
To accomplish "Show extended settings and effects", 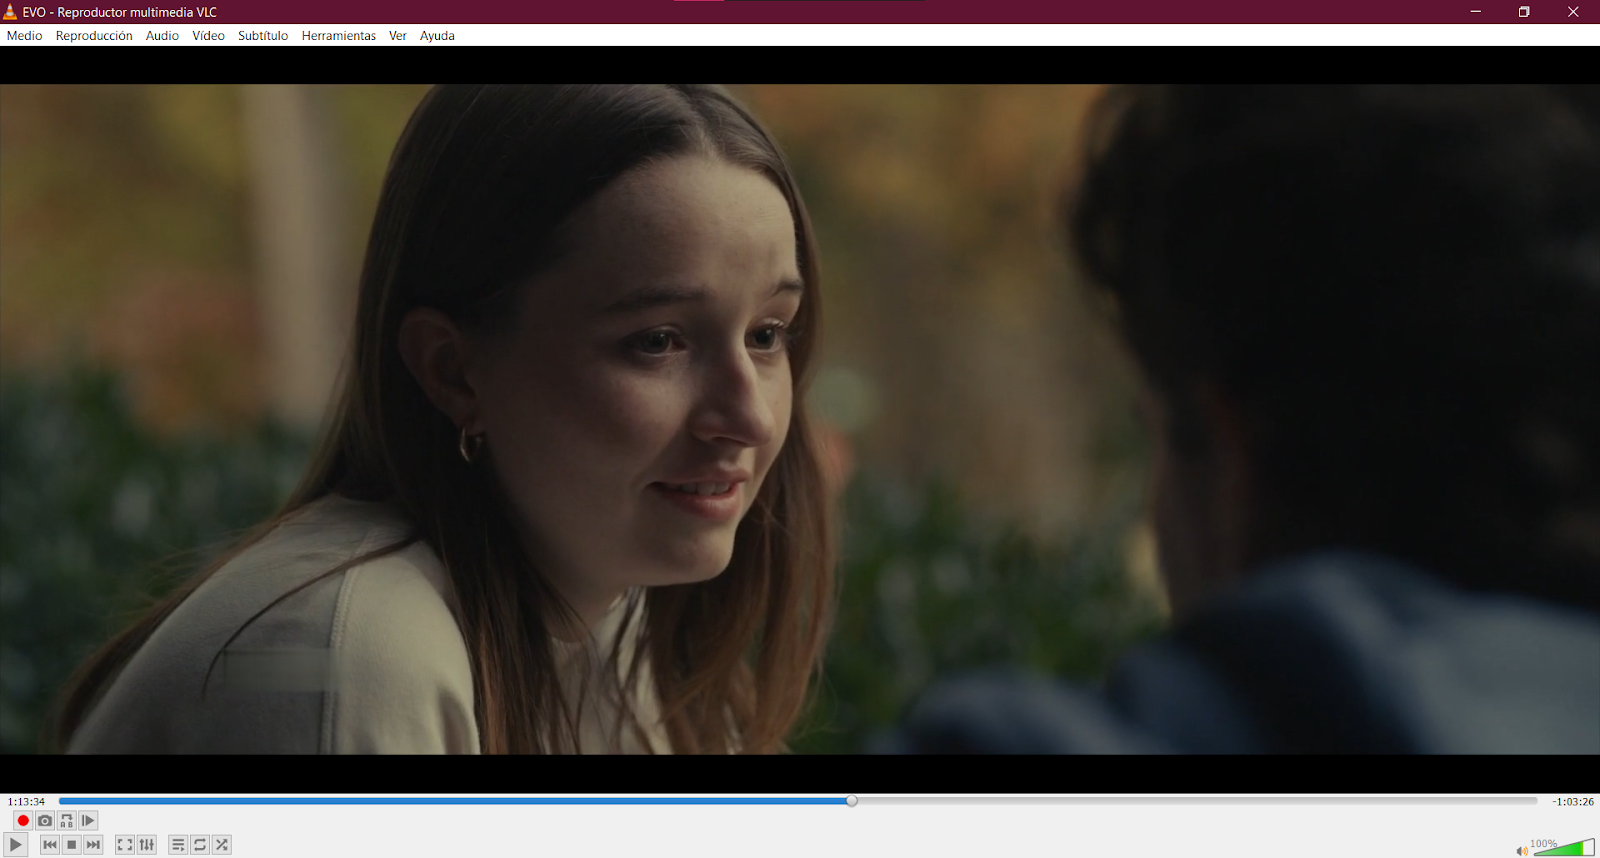I will coord(147,845).
